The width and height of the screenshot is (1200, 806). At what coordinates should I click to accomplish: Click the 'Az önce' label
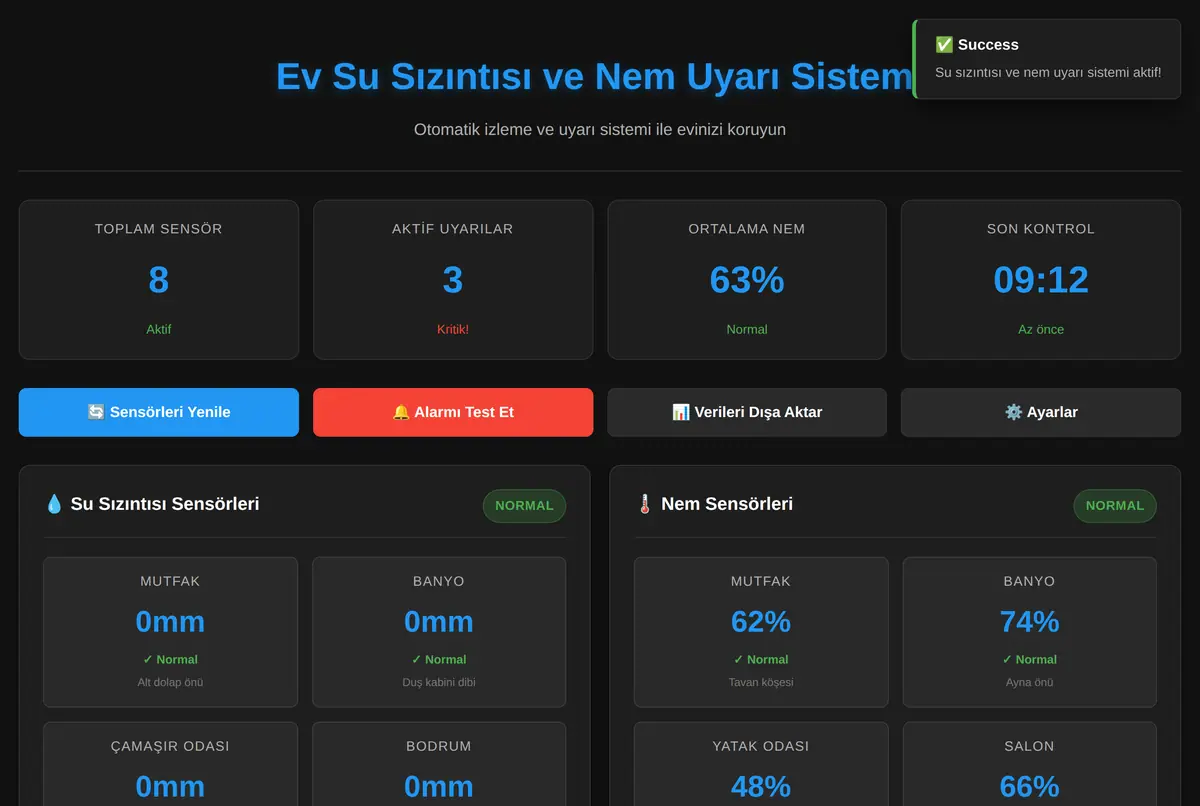coord(1041,329)
